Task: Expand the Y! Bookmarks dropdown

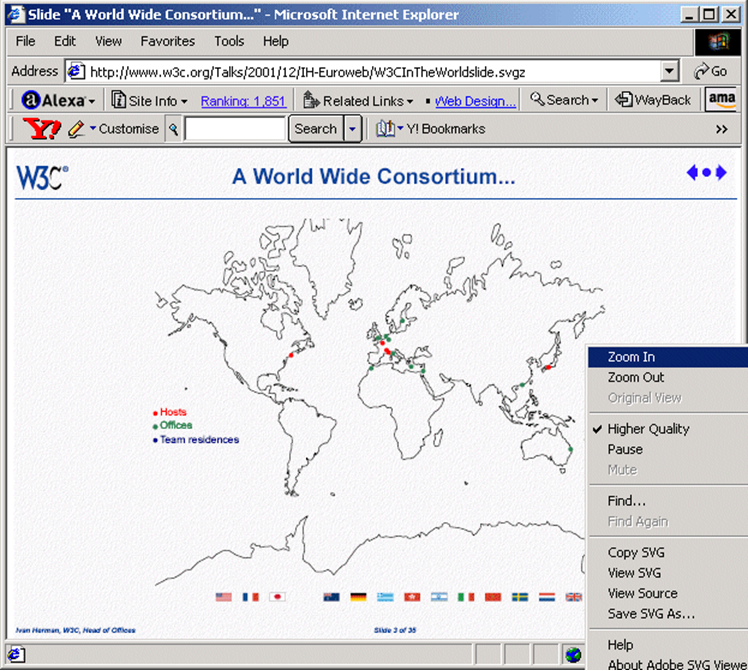Action: tap(400, 128)
